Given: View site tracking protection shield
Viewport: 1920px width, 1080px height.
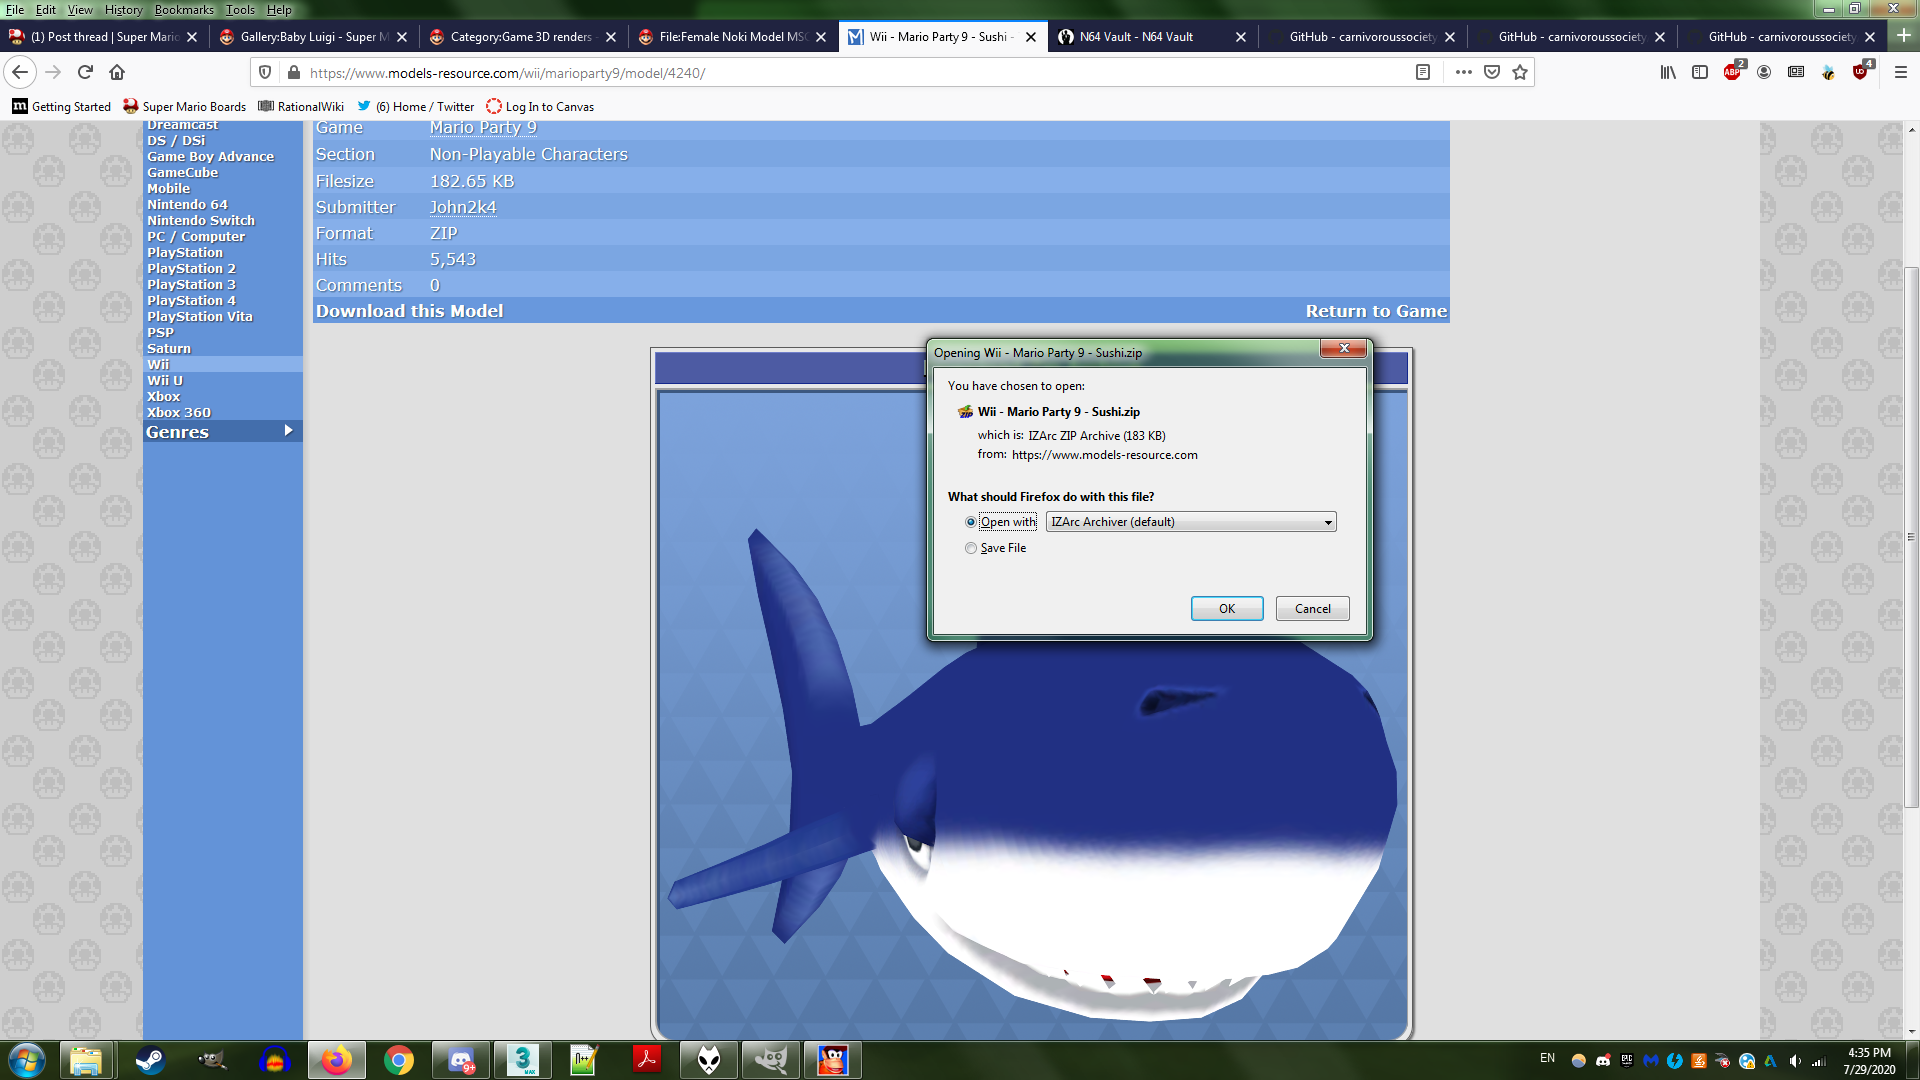Looking at the screenshot, I should click(x=265, y=72).
